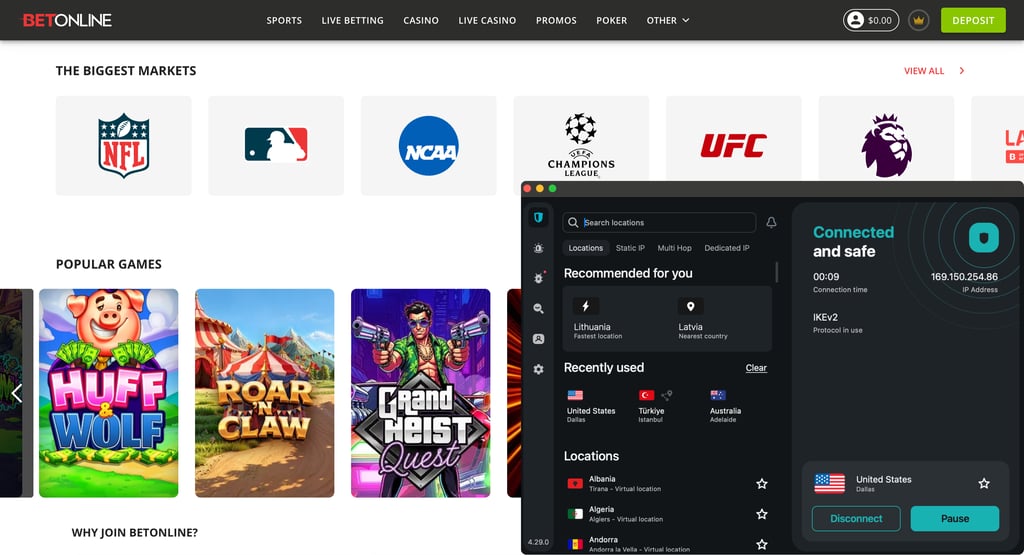This screenshot has width=1024, height=555.
Task: Open the LIVE CASINO page
Action: 487,20
